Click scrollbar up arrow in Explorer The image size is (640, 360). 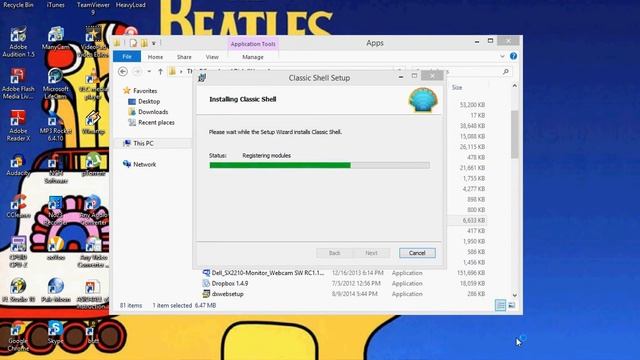(x=514, y=86)
